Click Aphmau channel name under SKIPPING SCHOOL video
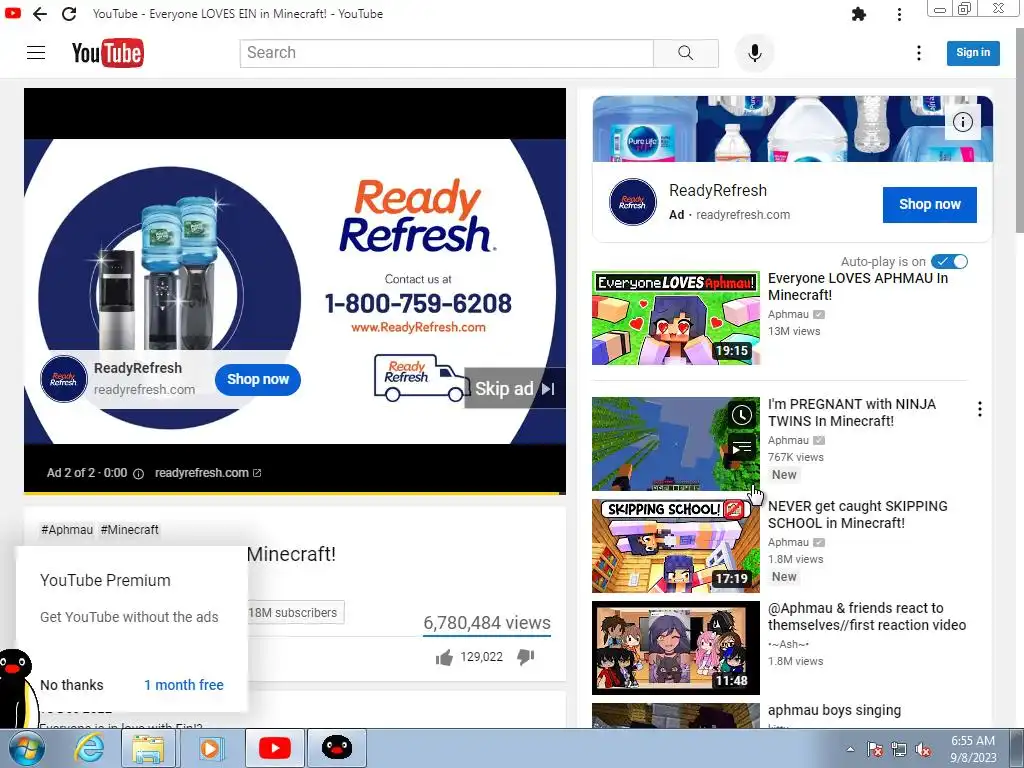The width and height of the screenshot is (1024, 768). pos(788,543)
